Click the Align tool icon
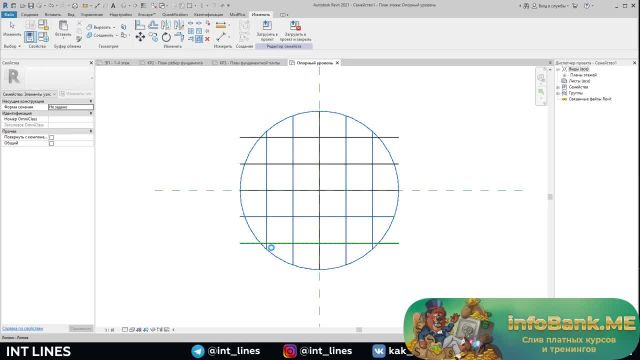The image size is (640, 360). click(140, 25)
